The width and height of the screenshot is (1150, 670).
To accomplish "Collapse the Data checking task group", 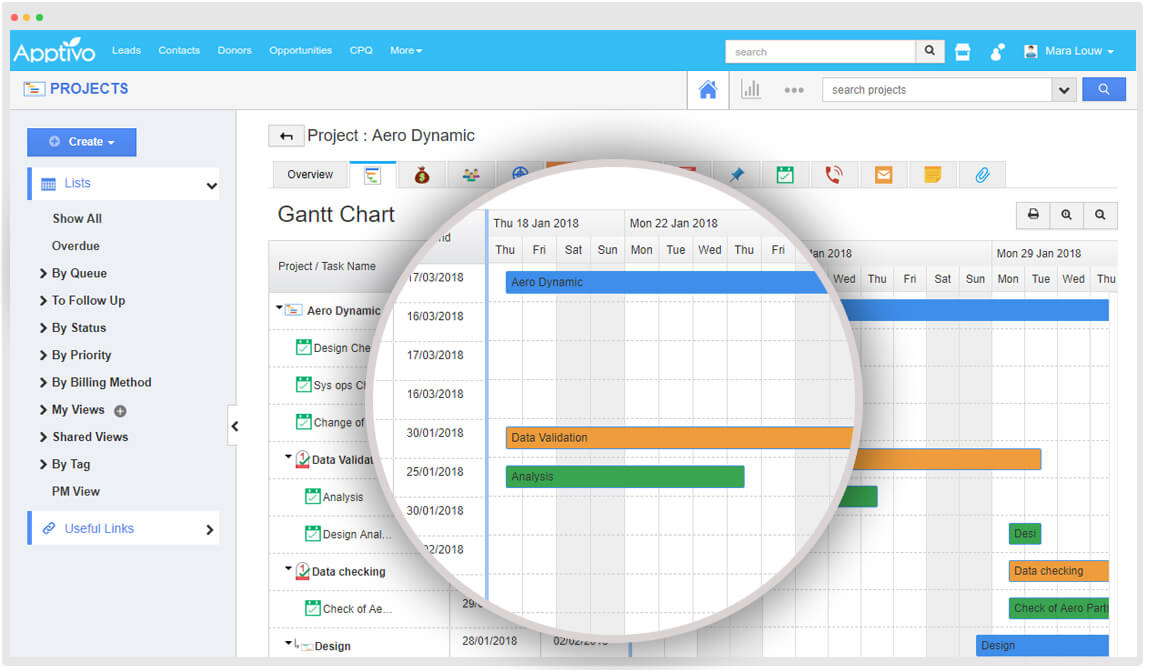I will coord(288,569).
